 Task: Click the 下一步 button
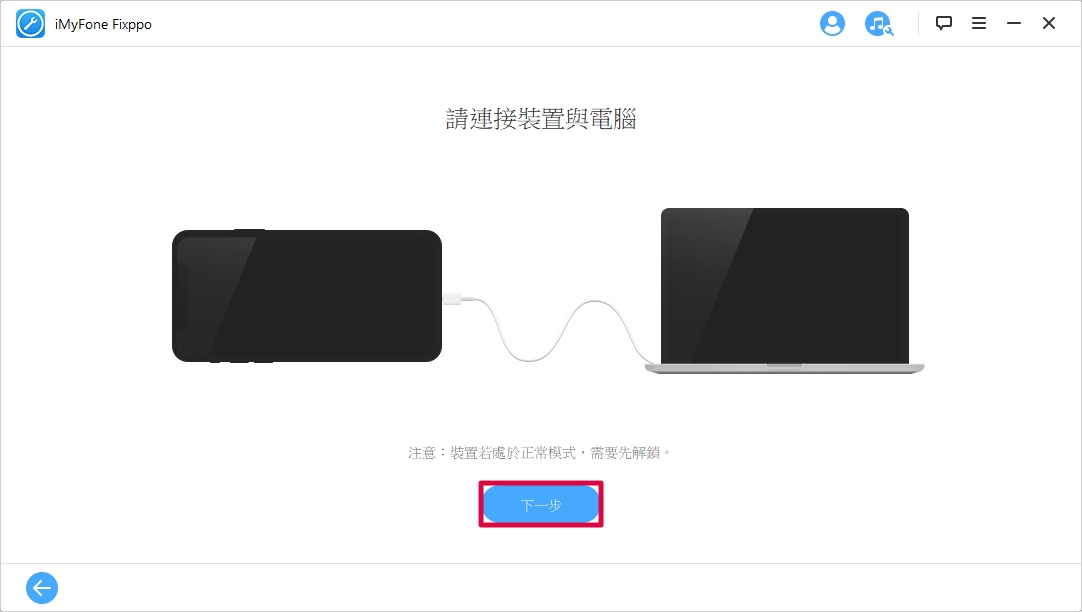coord(541,504)
